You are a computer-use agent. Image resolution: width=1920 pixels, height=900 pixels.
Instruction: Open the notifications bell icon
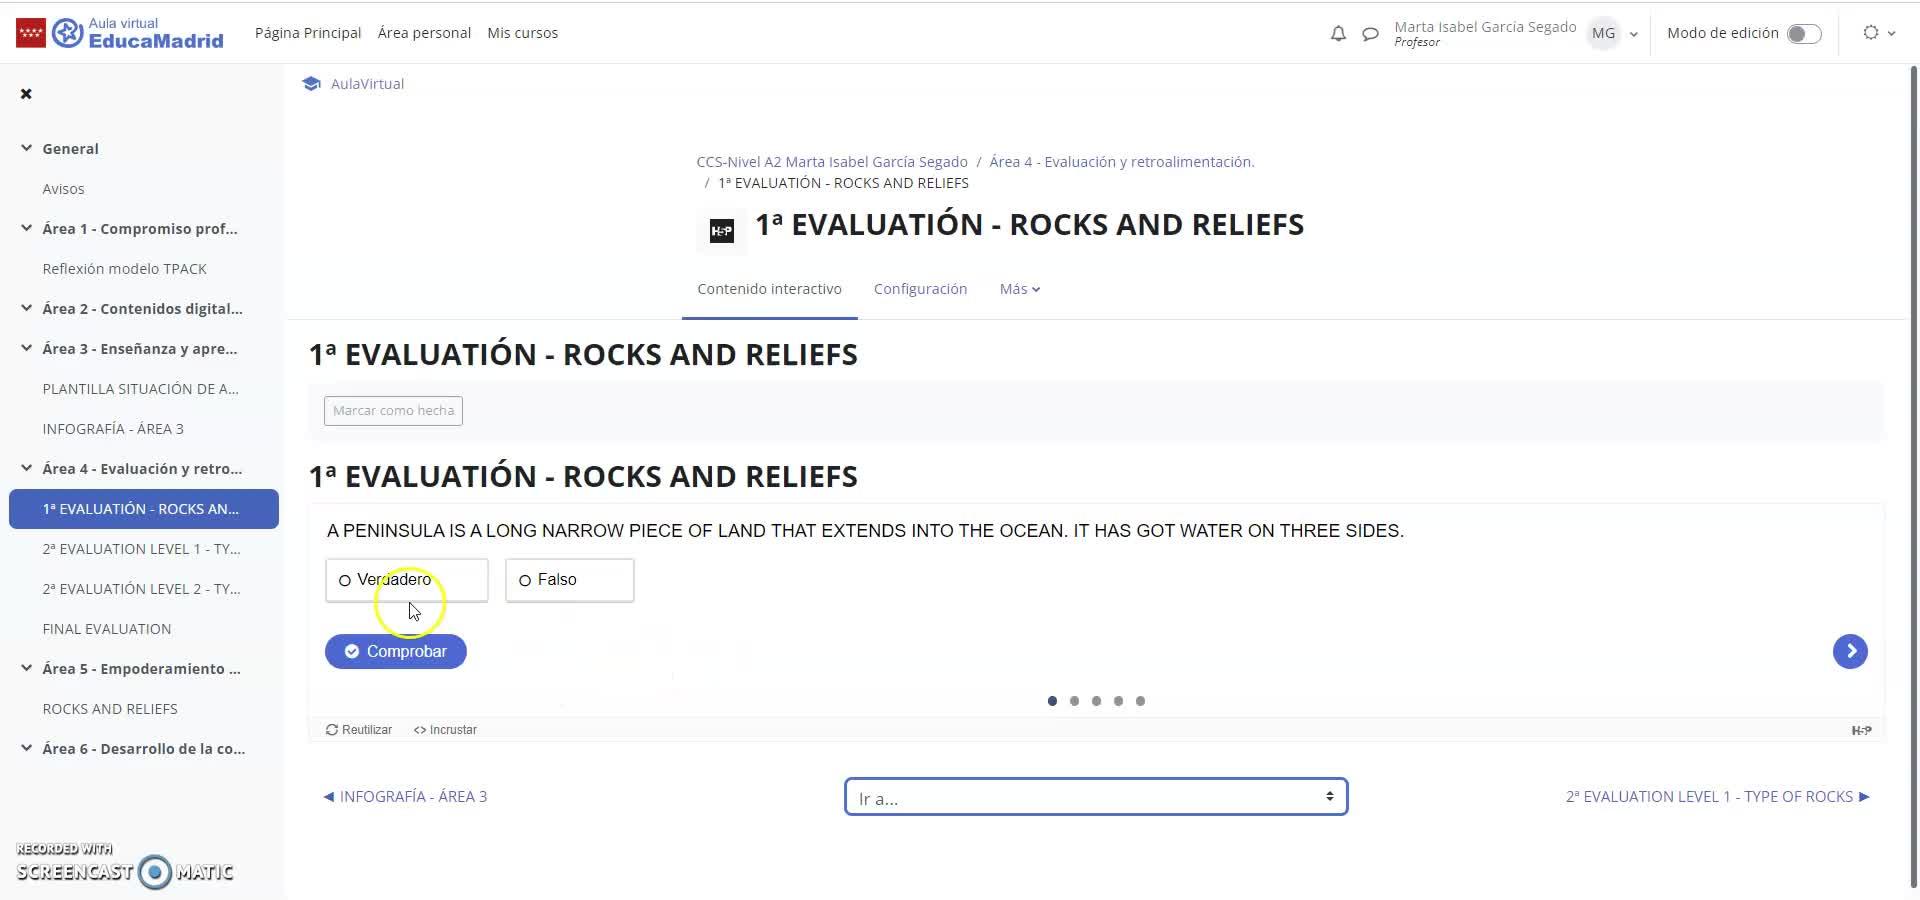pos(1338,34)
